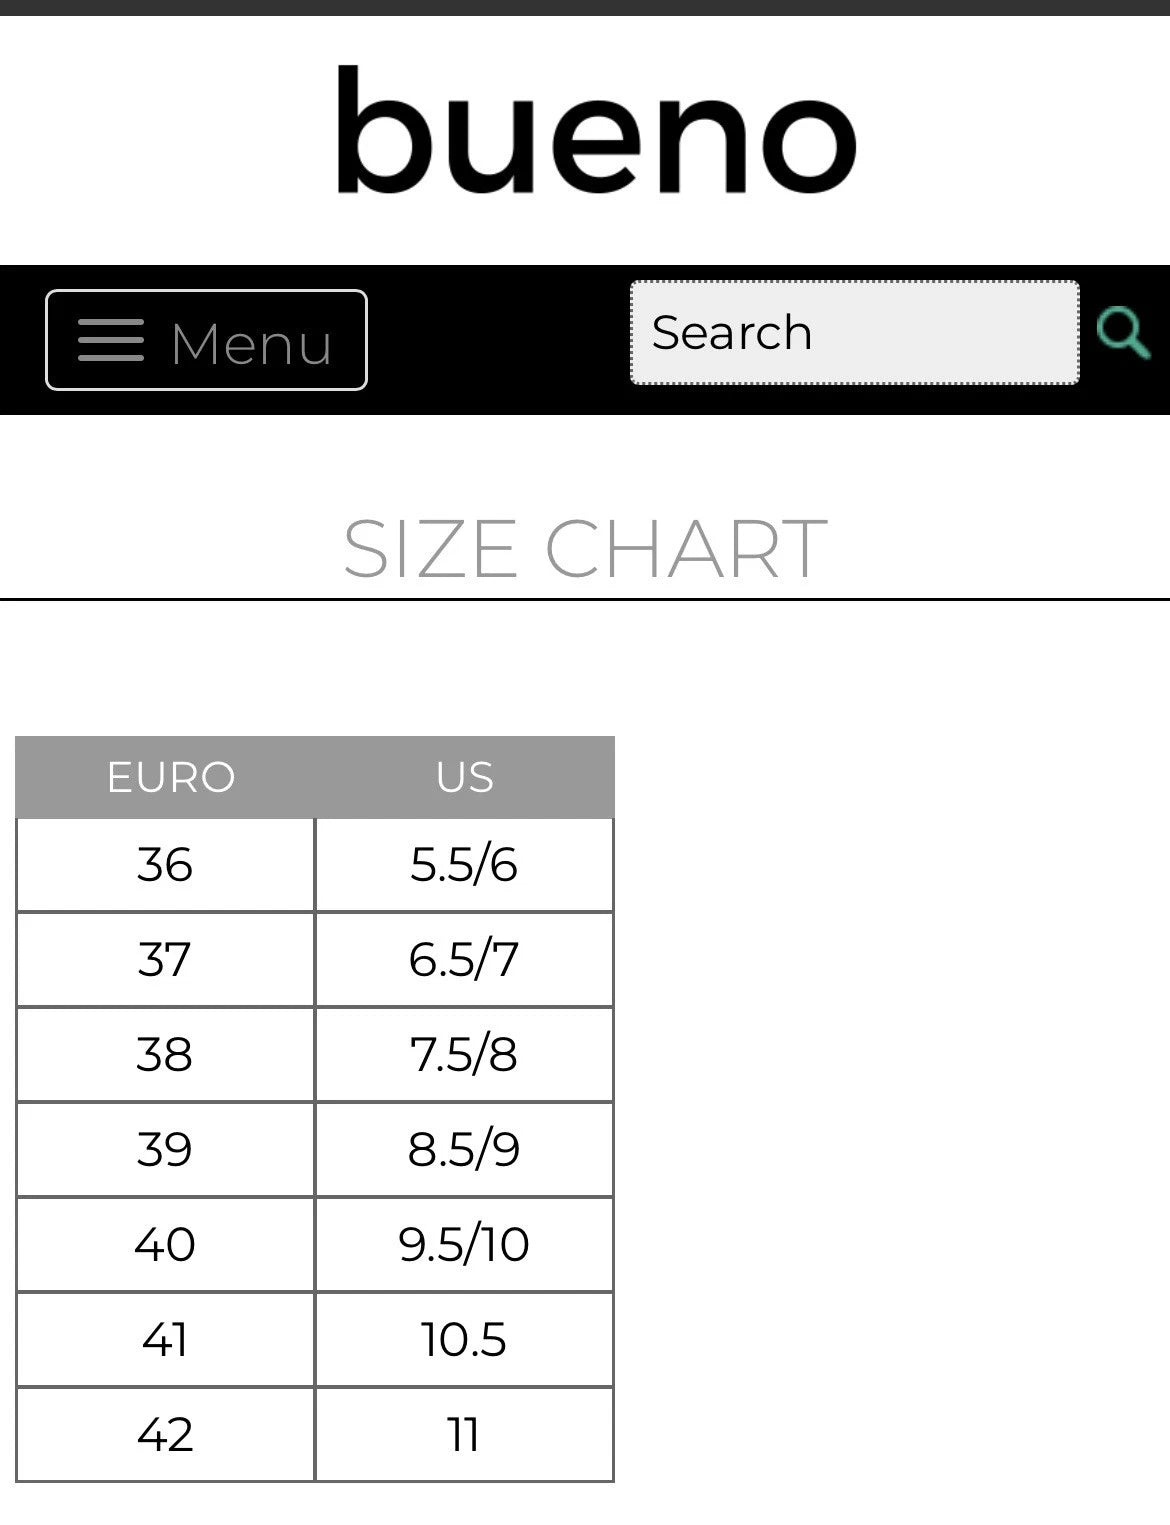The image size is (1170, 1525).
Task: Focus the Search input field
Action: pos(854,332)
